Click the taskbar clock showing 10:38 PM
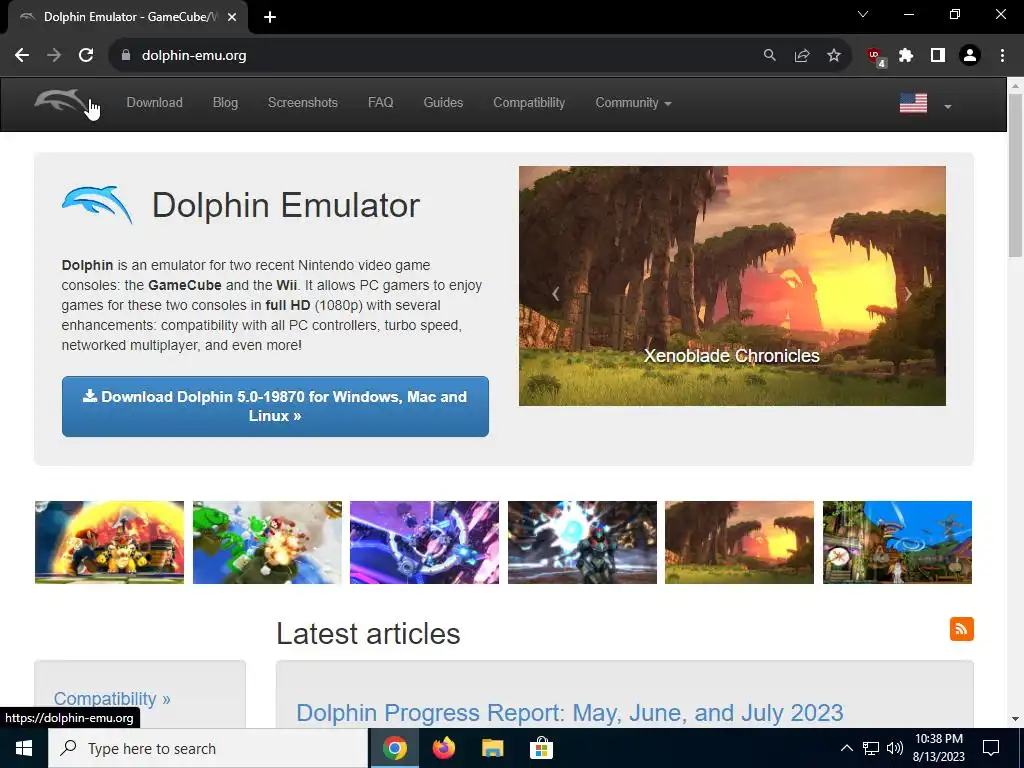1024x768 pixels. click(938, 748)
